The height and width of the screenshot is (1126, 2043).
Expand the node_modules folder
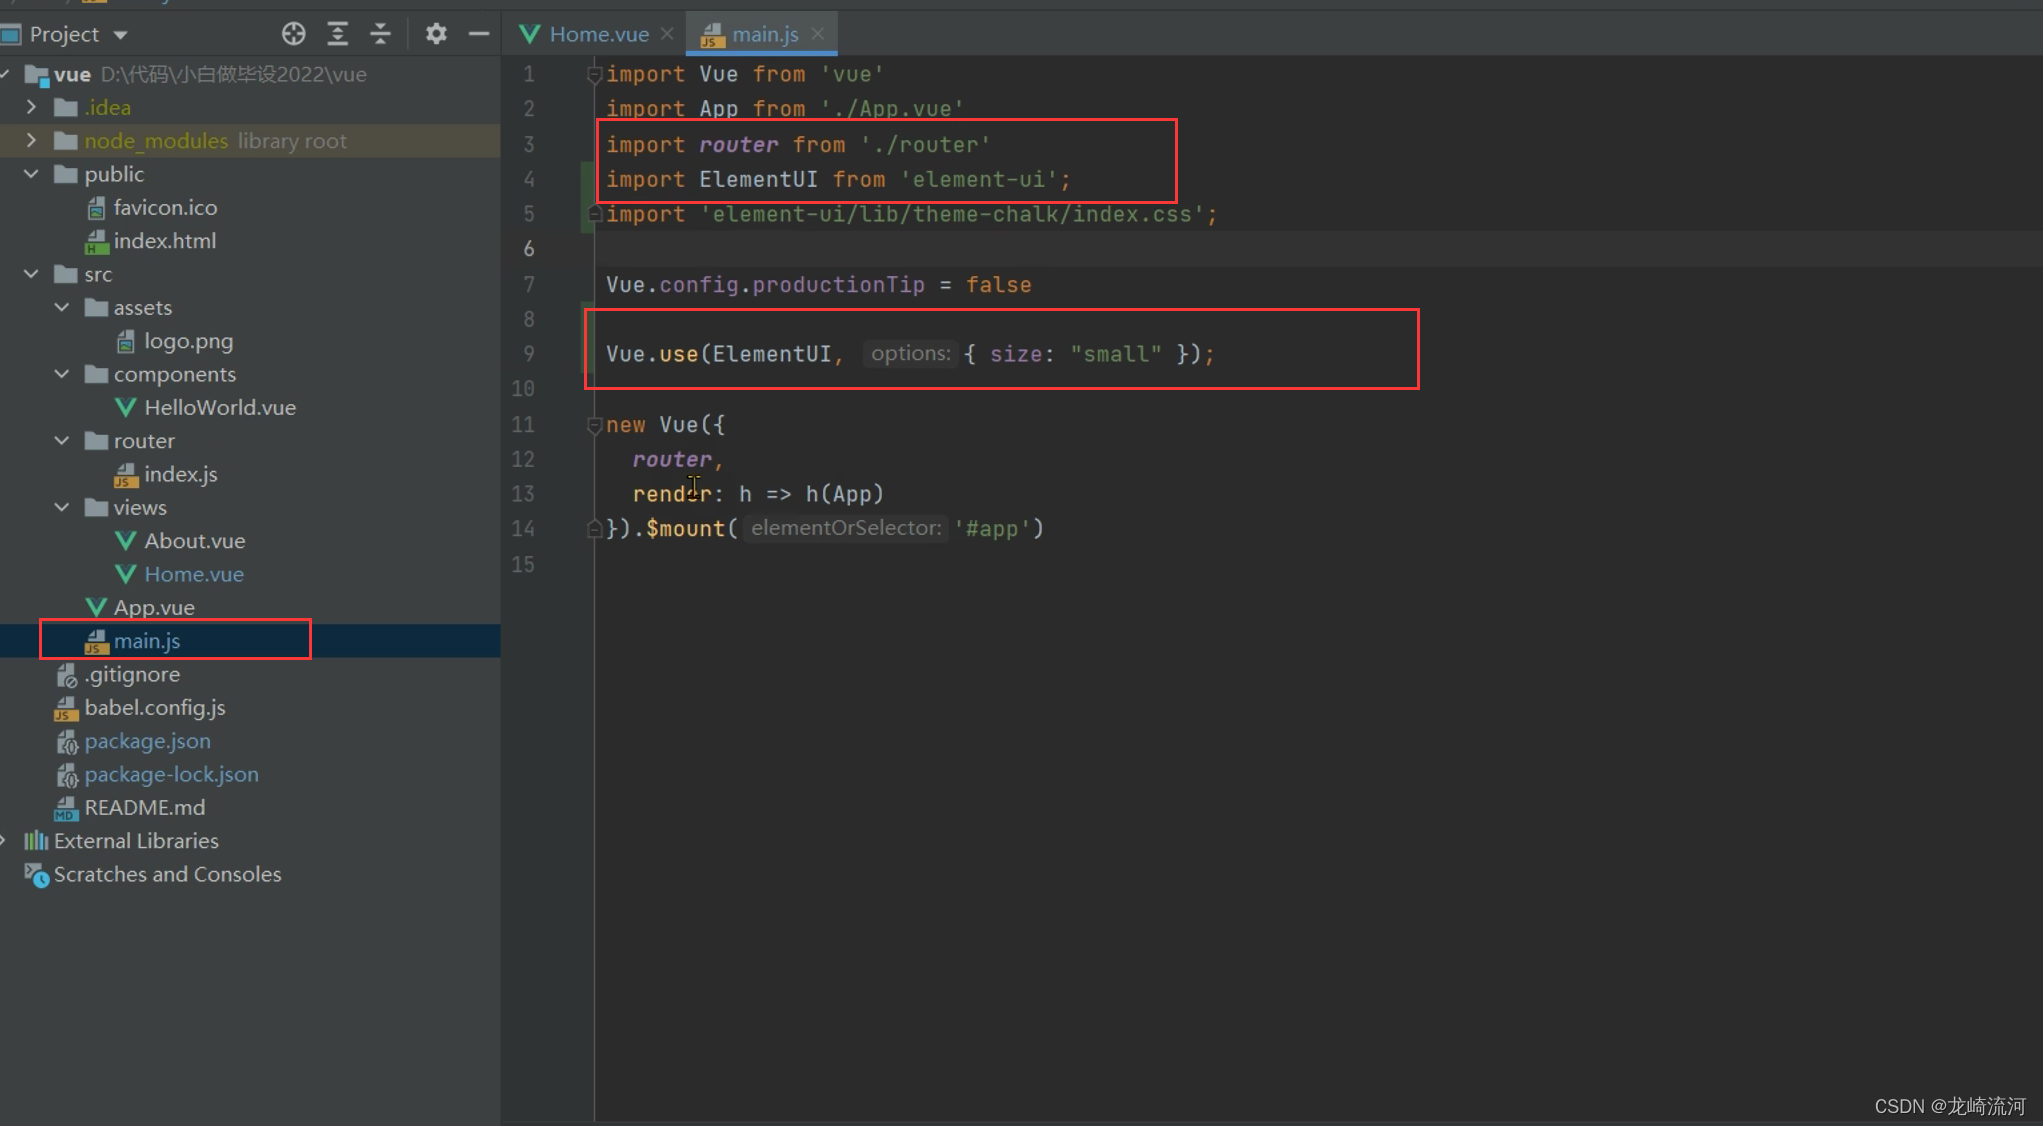tap(31, 141)
